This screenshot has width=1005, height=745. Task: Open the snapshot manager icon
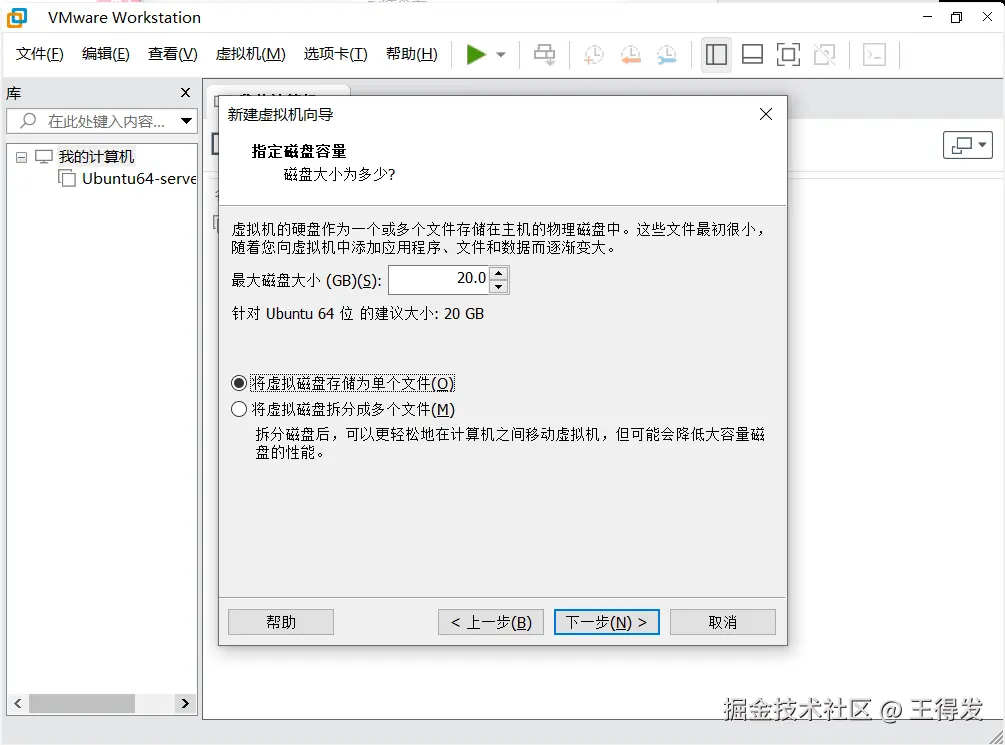pyautogui.click(x=667, y=54)
